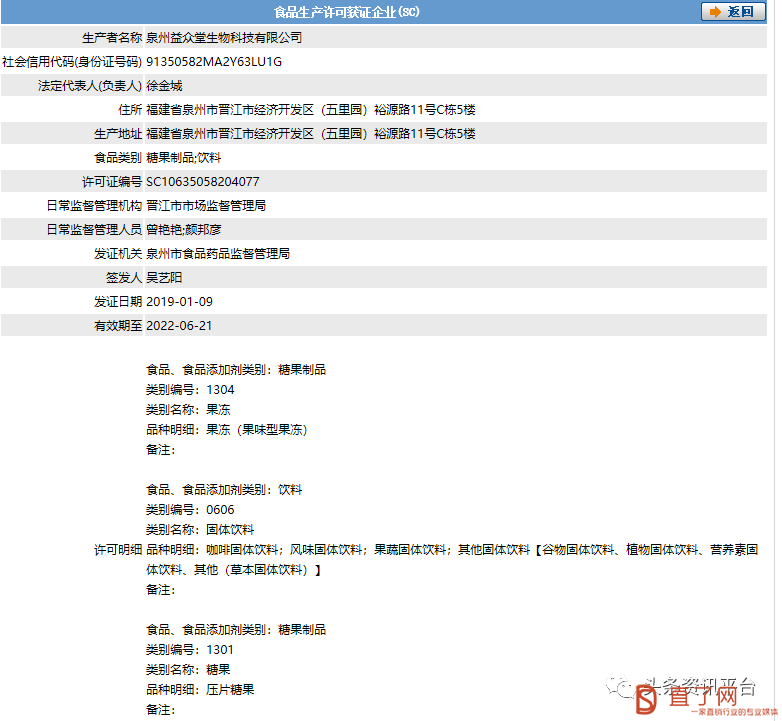Select line 类别名称：糖果
This screenshot has width=782, height=721.
(188, 670)
